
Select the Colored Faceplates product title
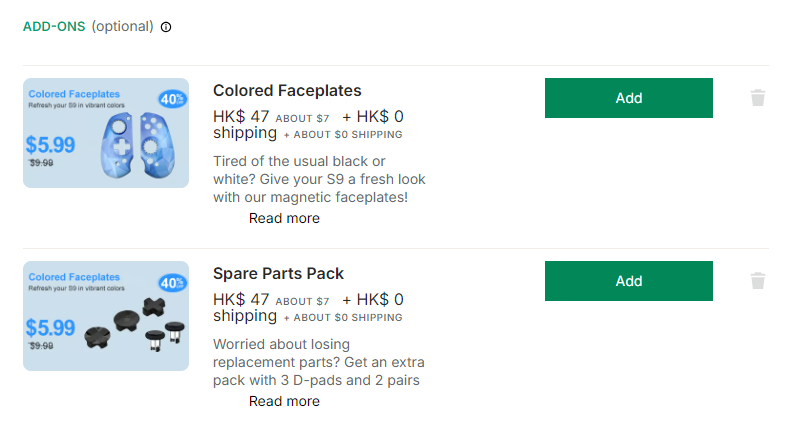[287, 90]
